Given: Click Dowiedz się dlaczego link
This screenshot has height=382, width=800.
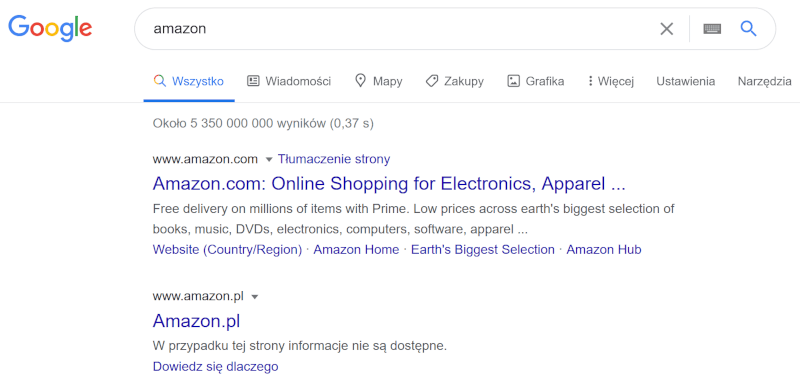Looking at the screenshot, I should click(215, 366).
